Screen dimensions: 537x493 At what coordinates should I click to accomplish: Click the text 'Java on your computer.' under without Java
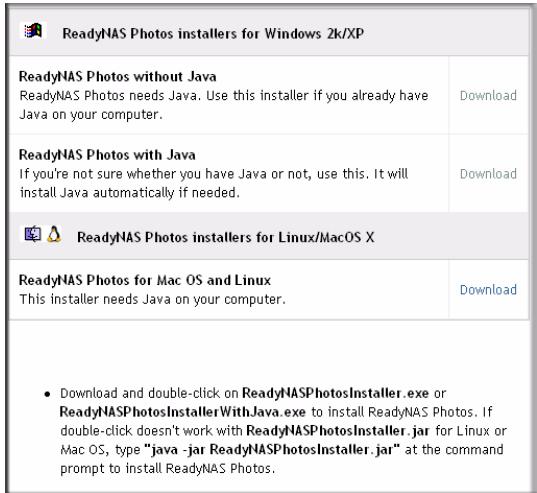tap(91, 114)
